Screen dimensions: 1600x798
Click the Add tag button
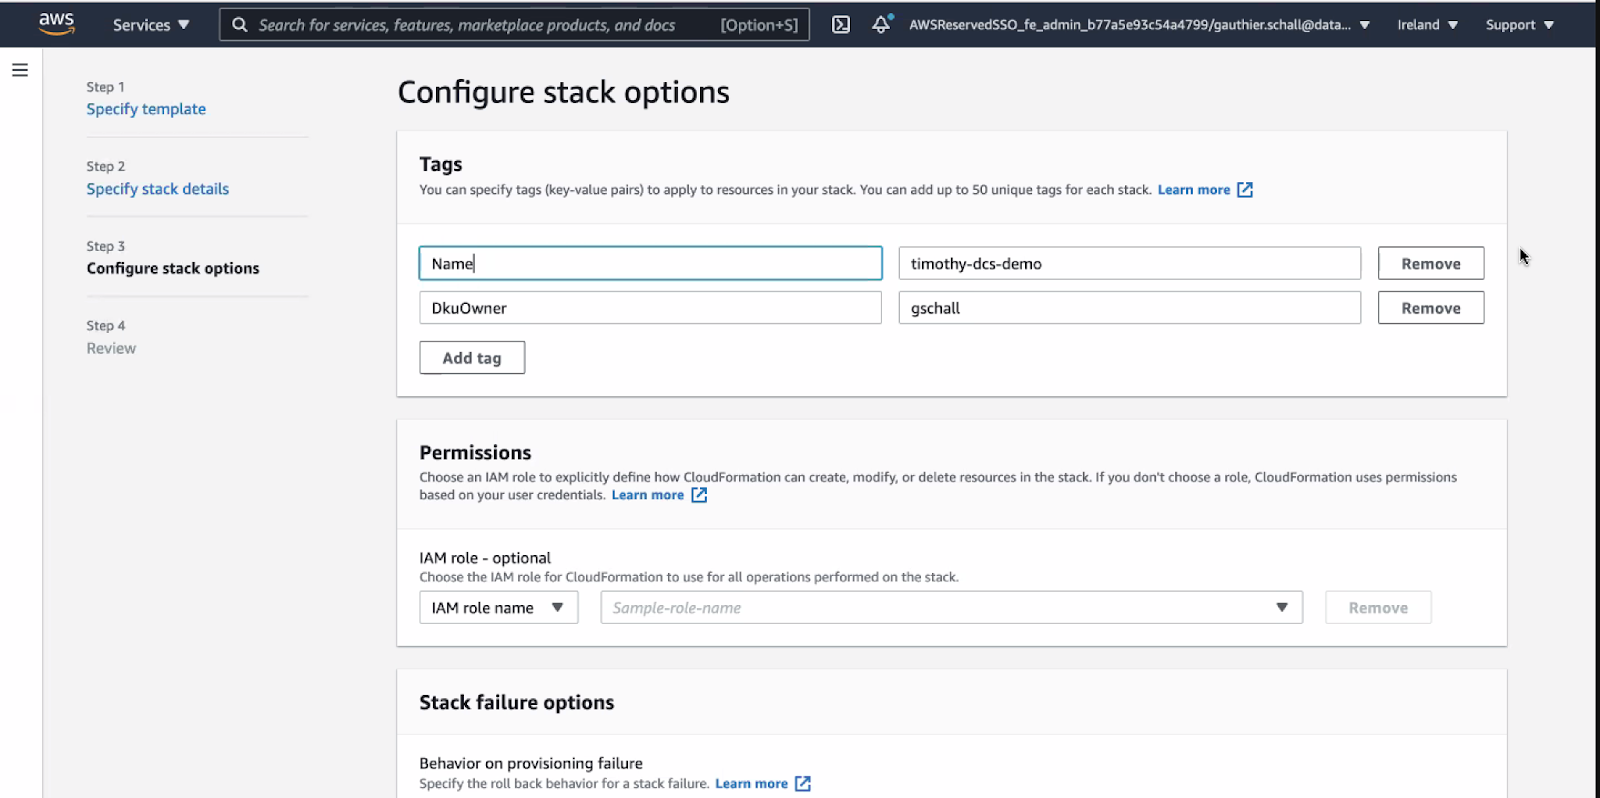[x=472, y=358]
